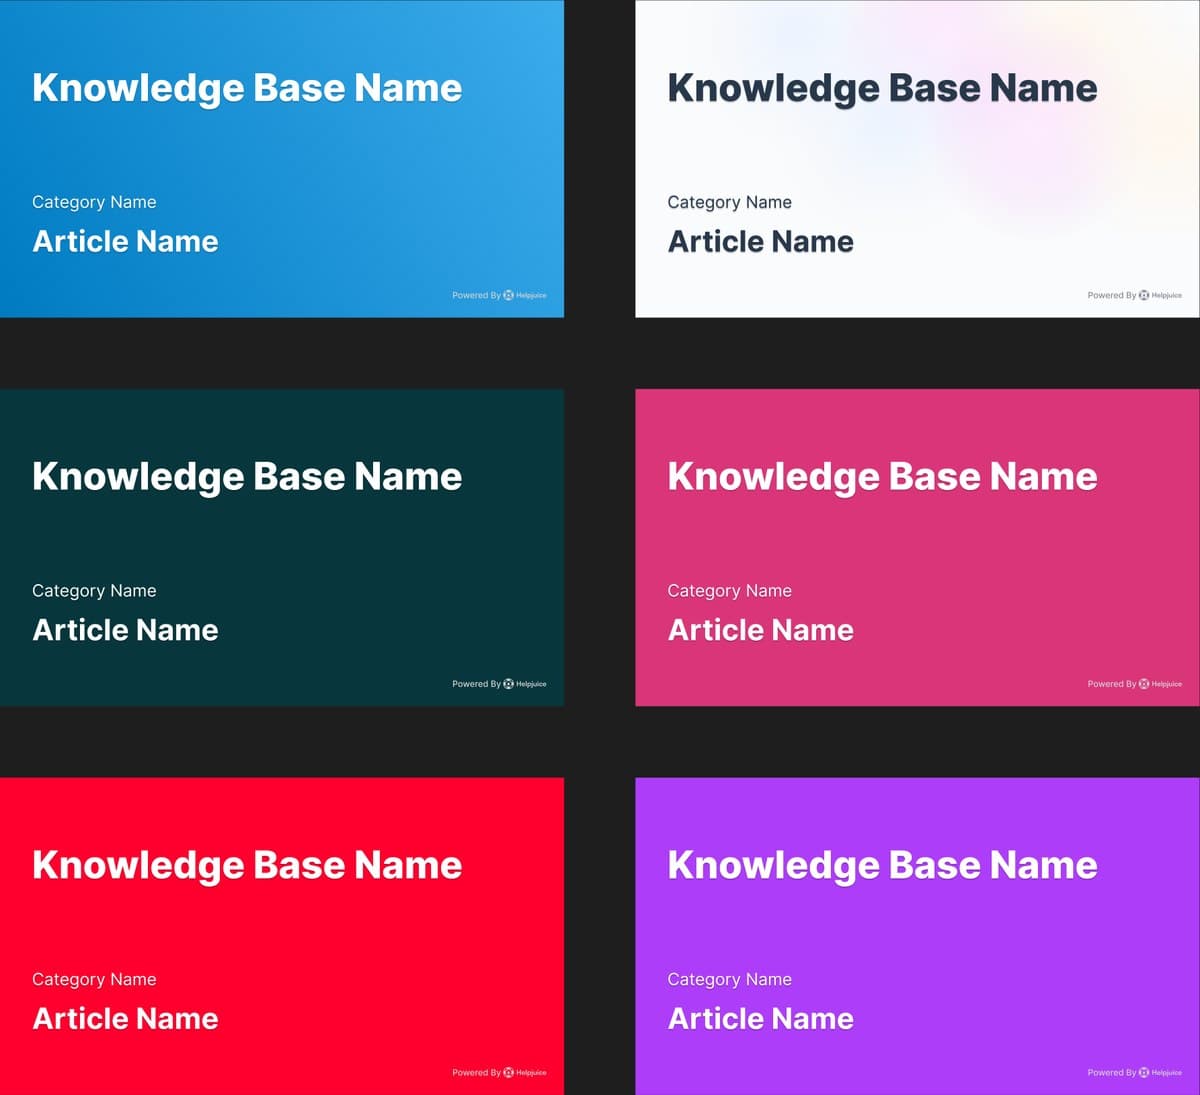1200x1095 pixels.
Task: Click "Article Name" on the dark teal card
Action: point(125,630)
